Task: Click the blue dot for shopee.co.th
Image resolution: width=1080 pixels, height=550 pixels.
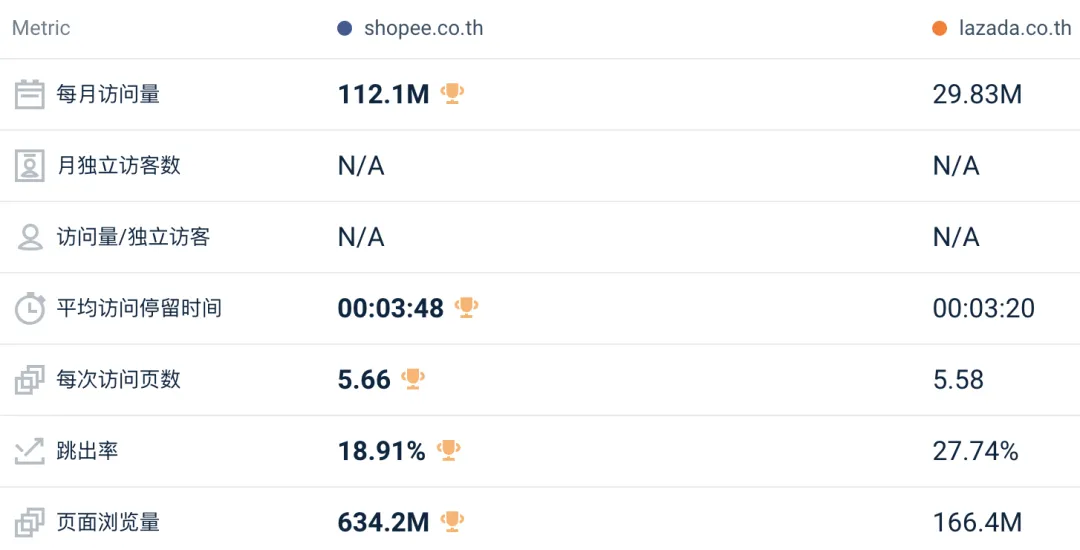Action: [x=345, y=28]
